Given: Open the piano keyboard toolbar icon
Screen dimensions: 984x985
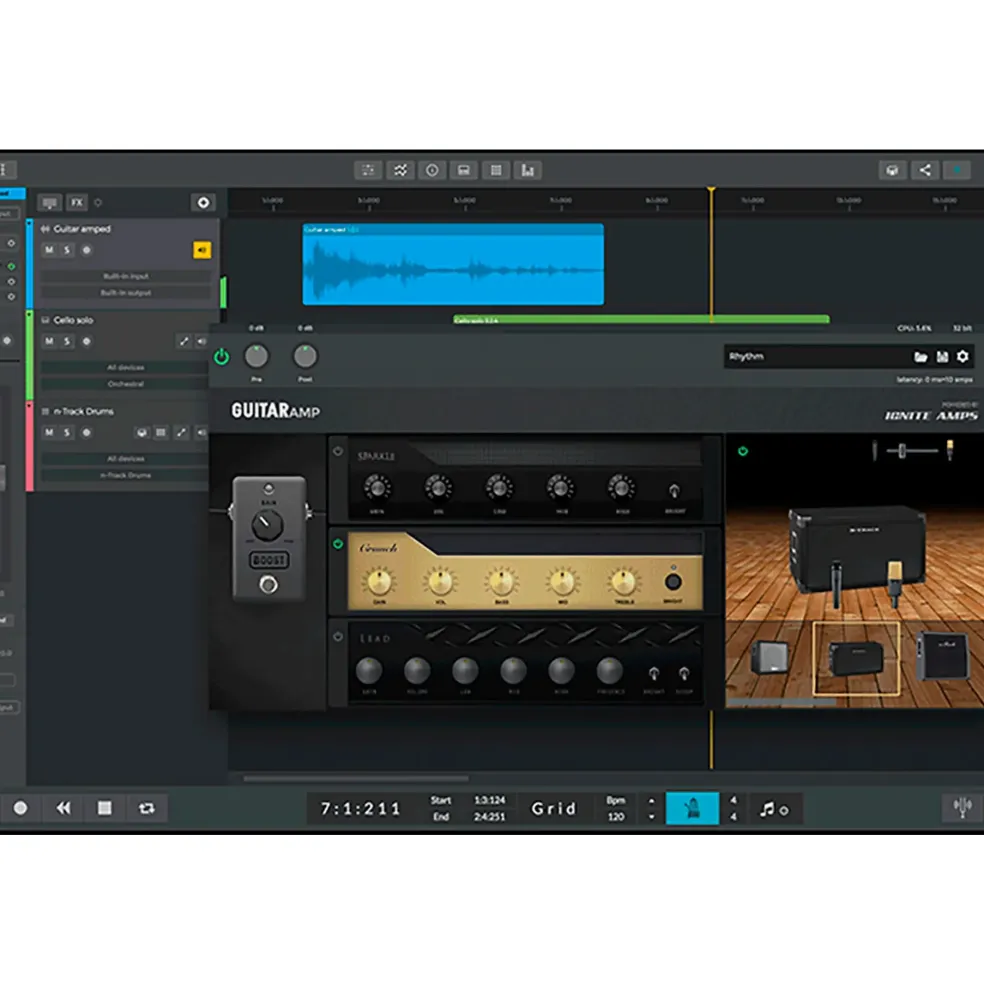Looking at the screenshot, I should tap(464, 170).
